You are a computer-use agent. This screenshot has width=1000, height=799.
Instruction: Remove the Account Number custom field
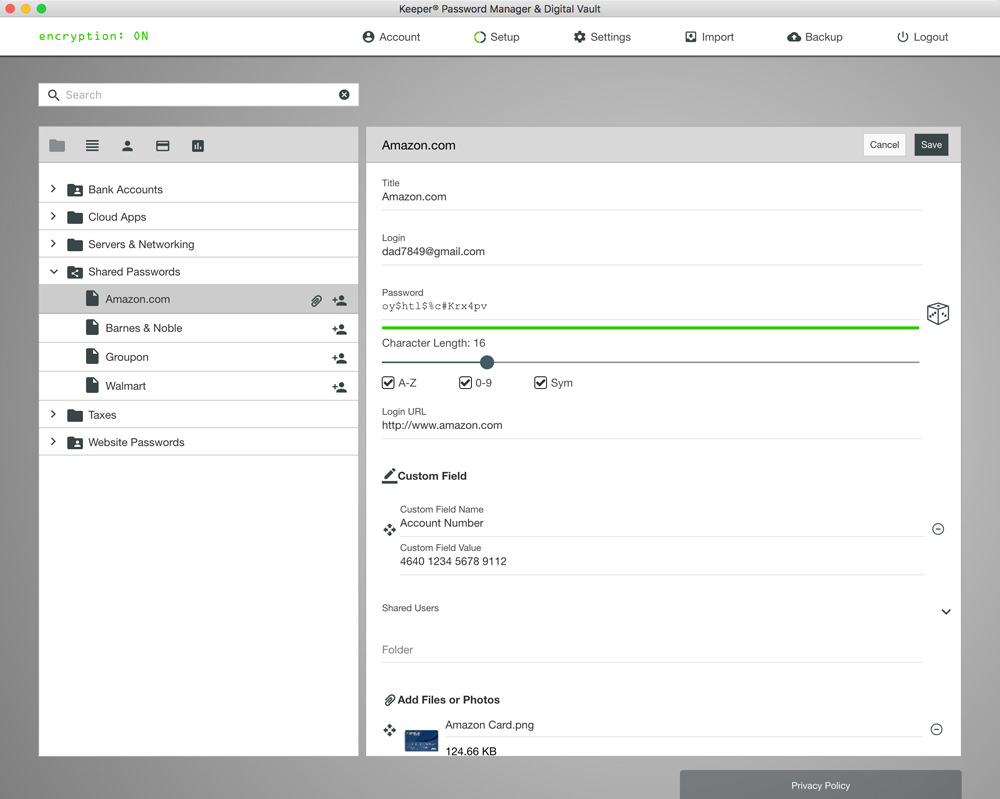click(x=938, y=529)
